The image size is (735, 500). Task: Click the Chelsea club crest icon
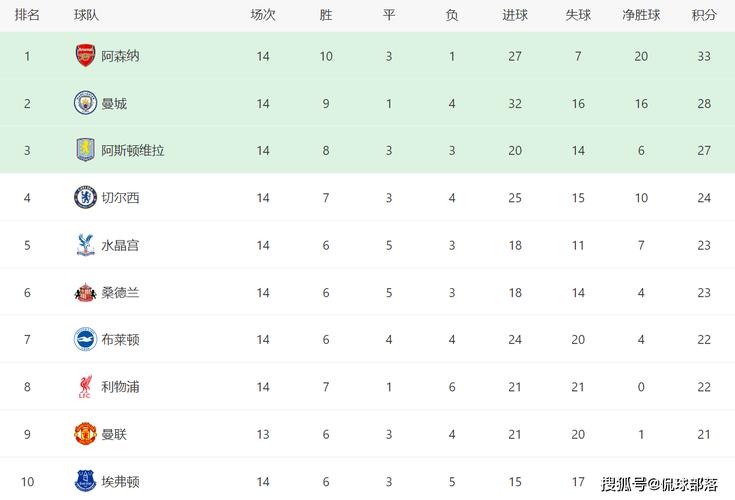pos(85,197)
